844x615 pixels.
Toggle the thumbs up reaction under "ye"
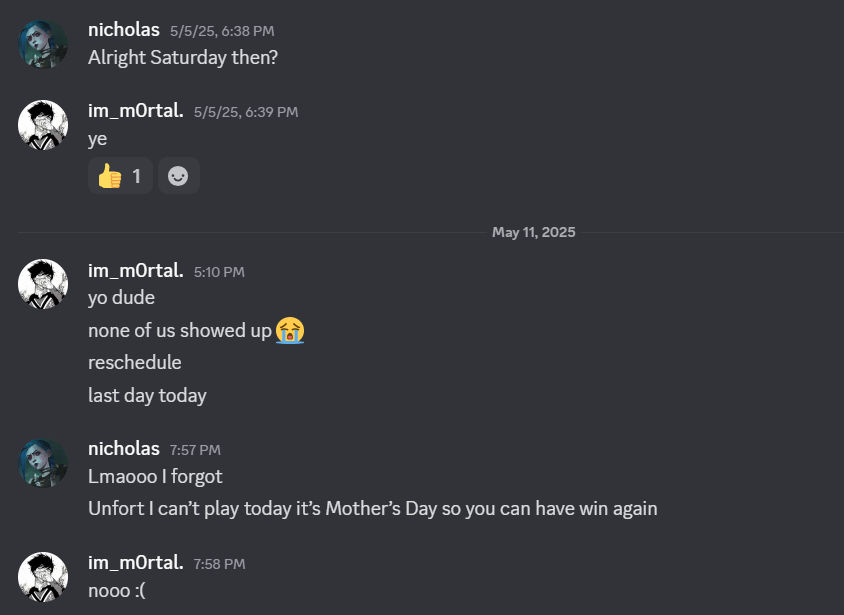[x=120, y=176]
